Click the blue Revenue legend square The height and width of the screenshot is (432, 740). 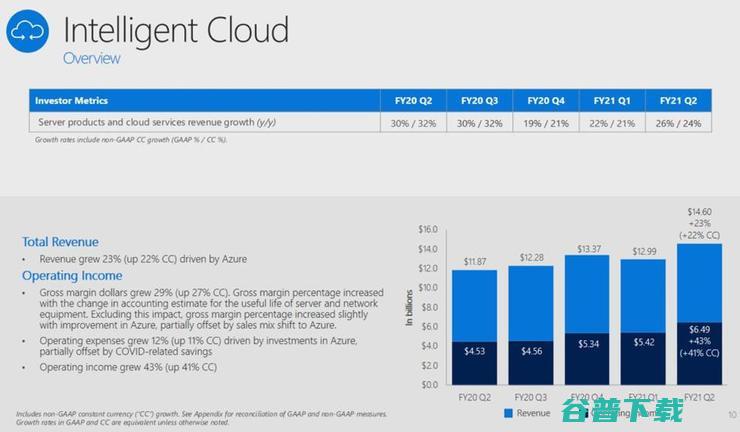(x=508, y=413)
